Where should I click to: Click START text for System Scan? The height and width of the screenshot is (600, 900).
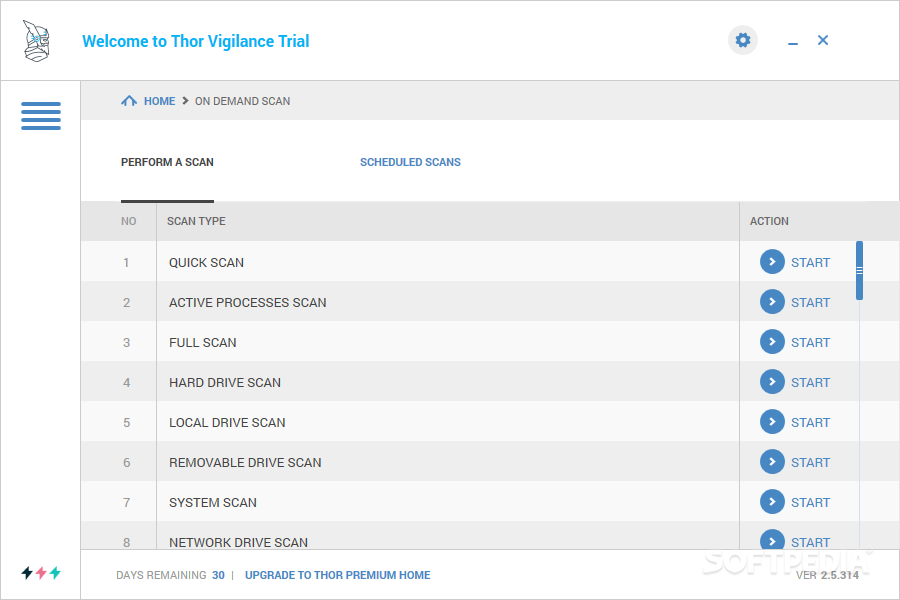point(810,502)
